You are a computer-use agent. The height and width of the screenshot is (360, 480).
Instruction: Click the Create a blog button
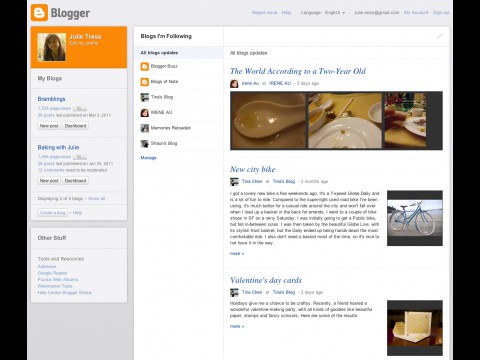[x=53, y=213]
